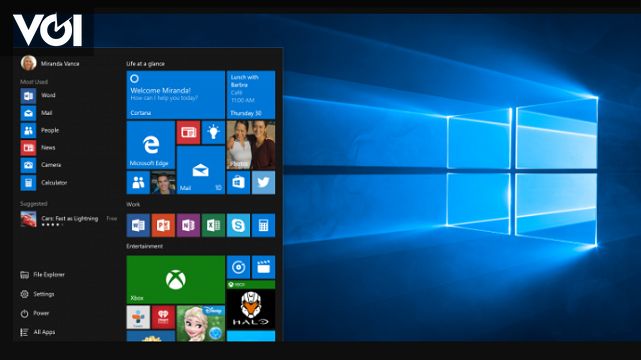Open the purple OneNote tile
Image resolution: width=641 pixels, height=360 pixels.
pyautogui.click(x=188, y=225)
